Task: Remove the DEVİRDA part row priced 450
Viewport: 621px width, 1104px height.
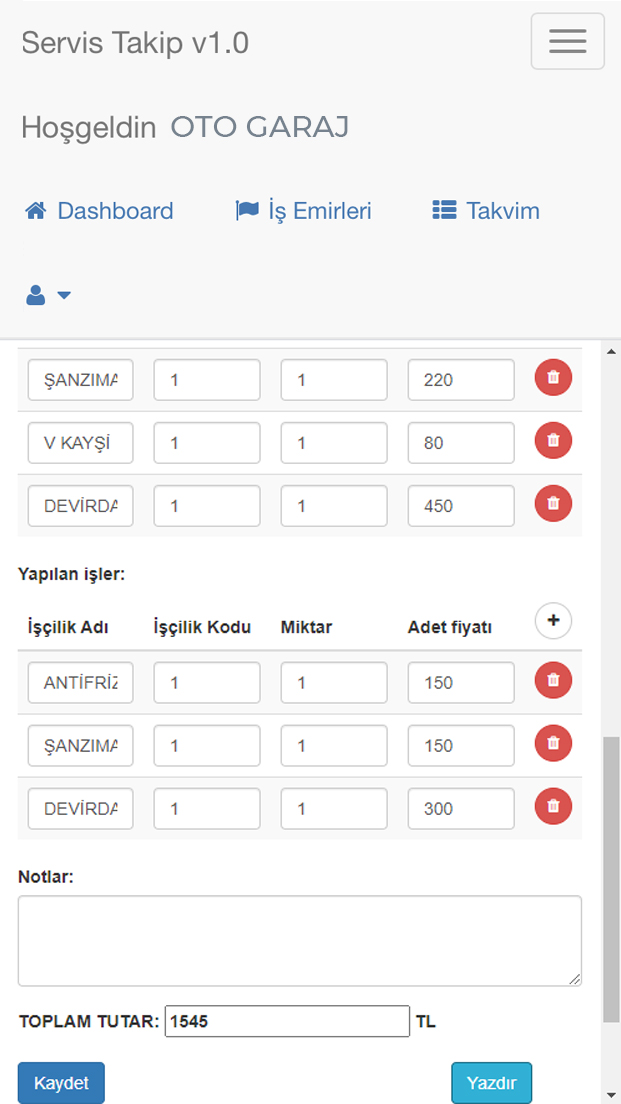Action: pos(553,503)
